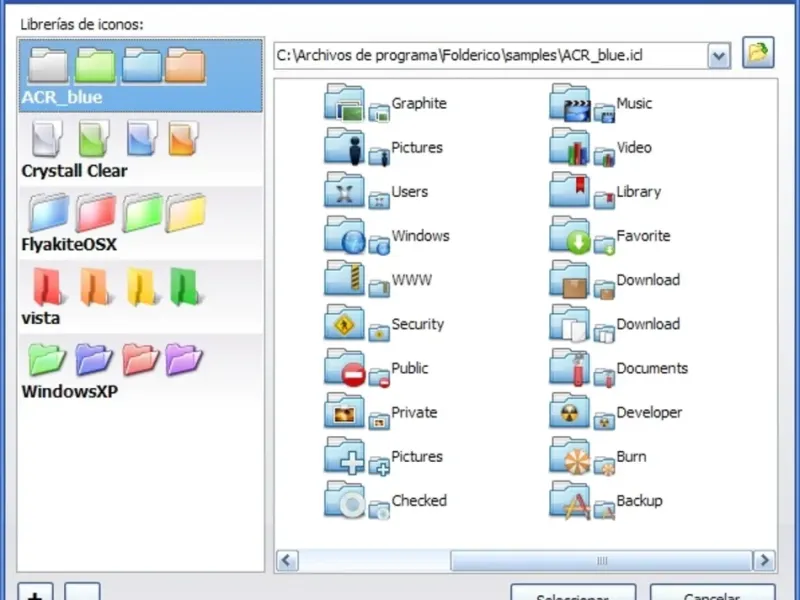Open the browse for icon file button
This screenshot has width=800, height=600.
pos(758,53)
